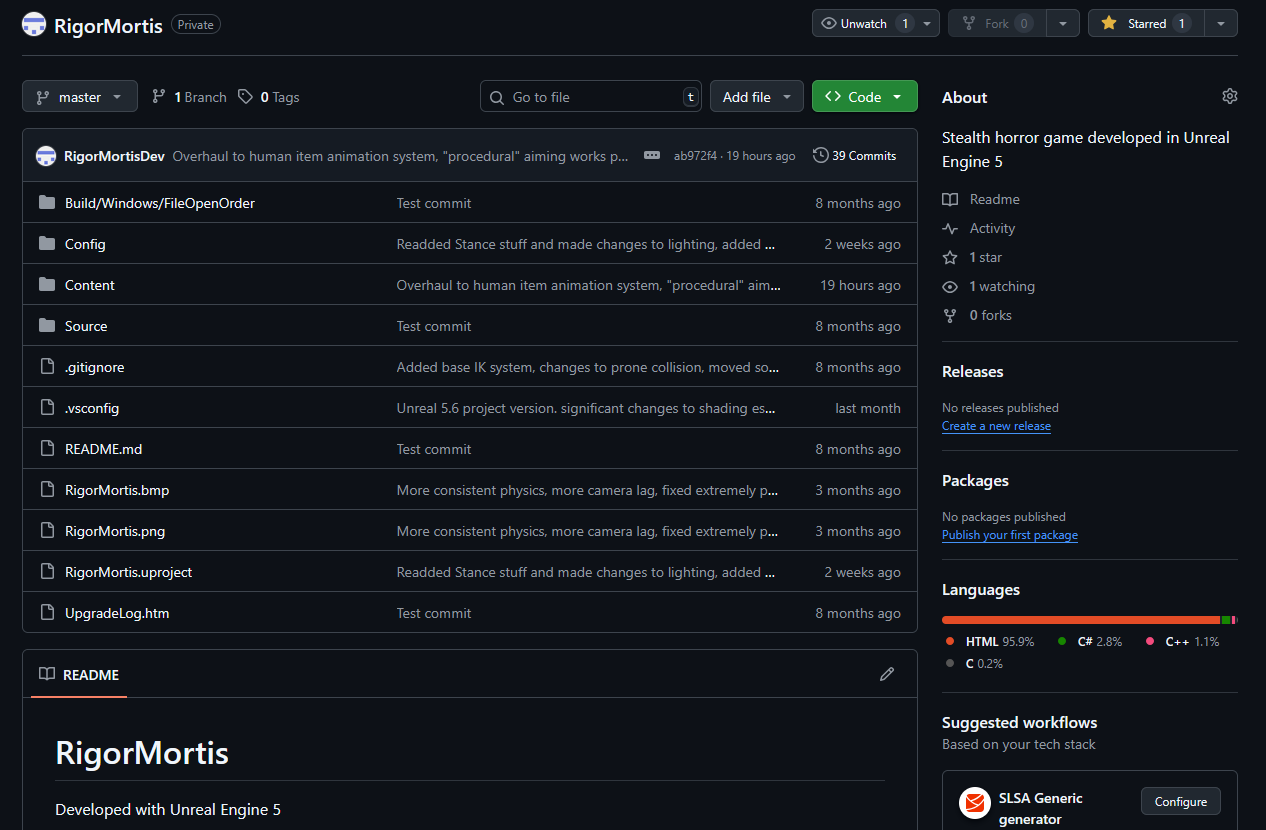Open the 1 Branch link
This screenshot has height=830, width=1266.
tap(189, 97)
